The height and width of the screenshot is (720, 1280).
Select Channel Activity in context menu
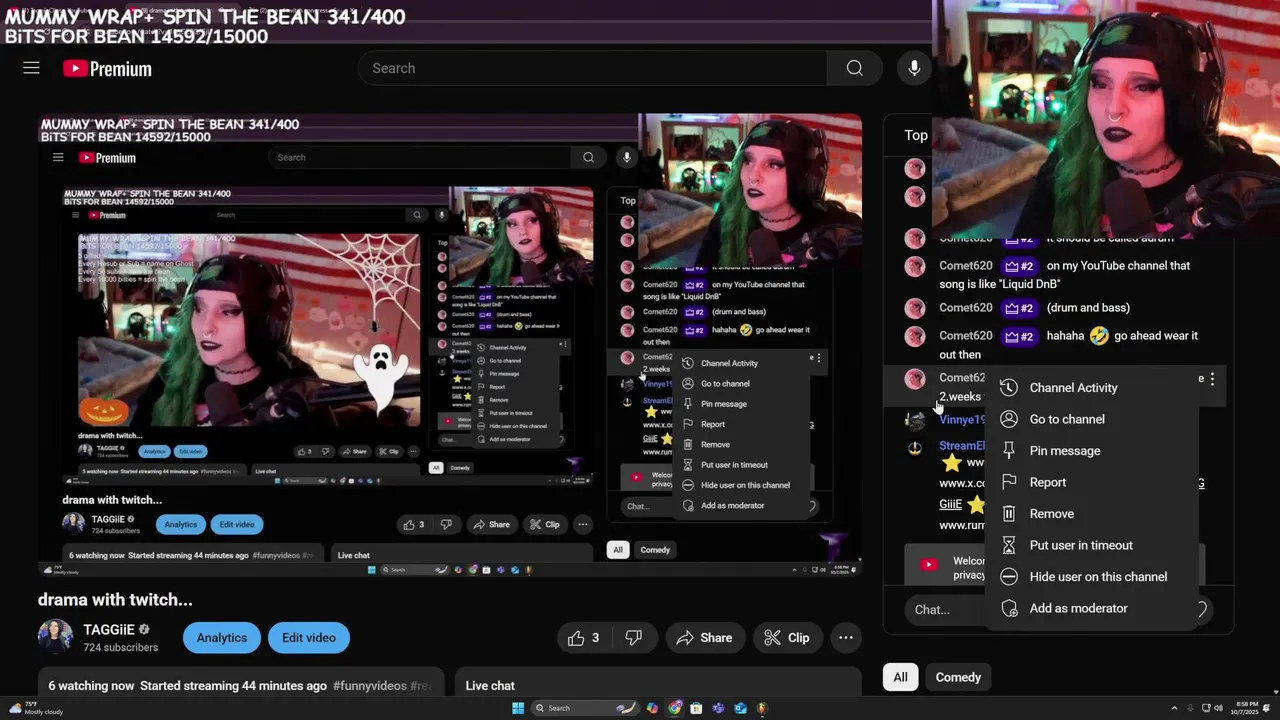[1091, 388]
